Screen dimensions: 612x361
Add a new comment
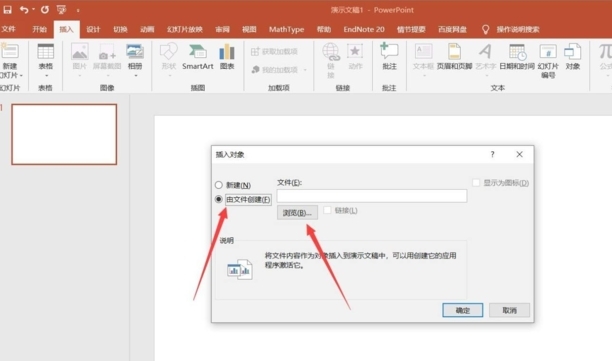click(x=389, y=57)
